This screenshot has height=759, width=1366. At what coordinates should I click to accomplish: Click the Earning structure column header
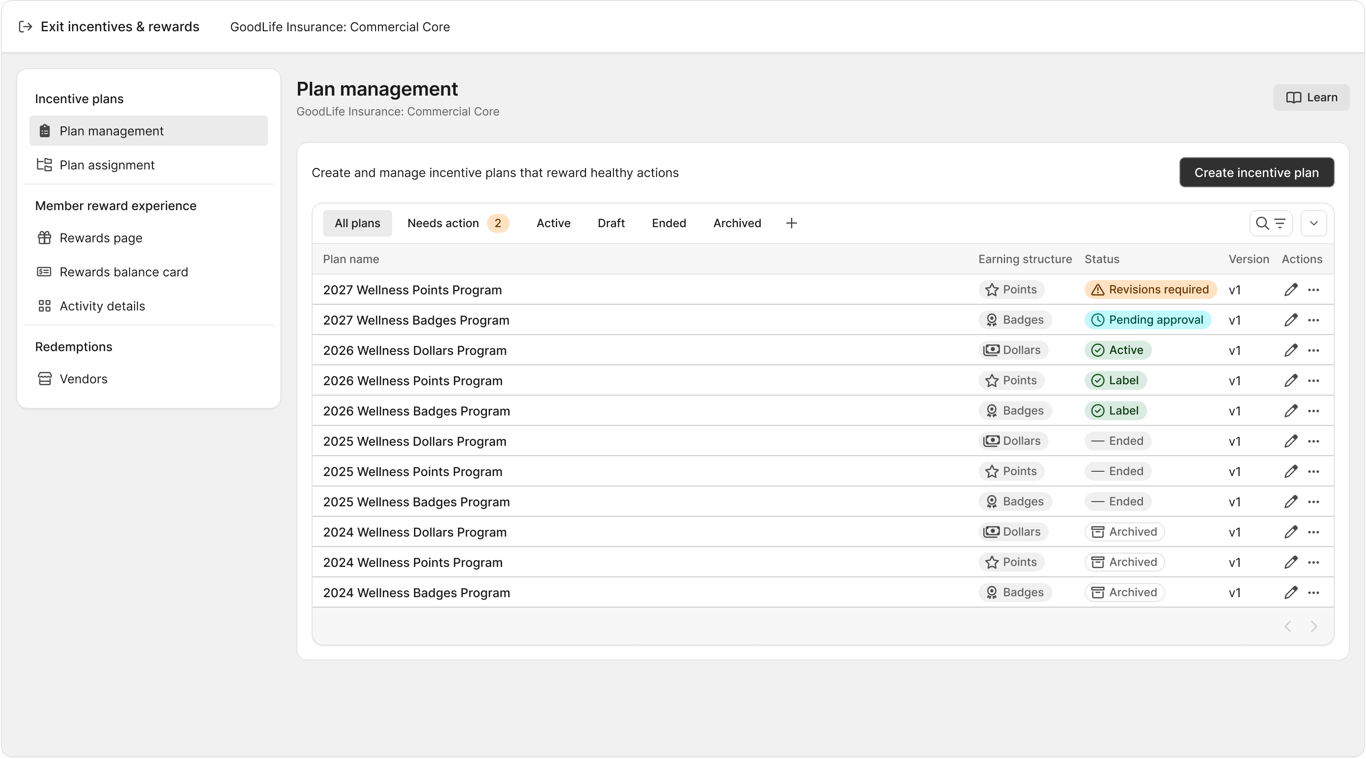click(x=1025, y=259)
